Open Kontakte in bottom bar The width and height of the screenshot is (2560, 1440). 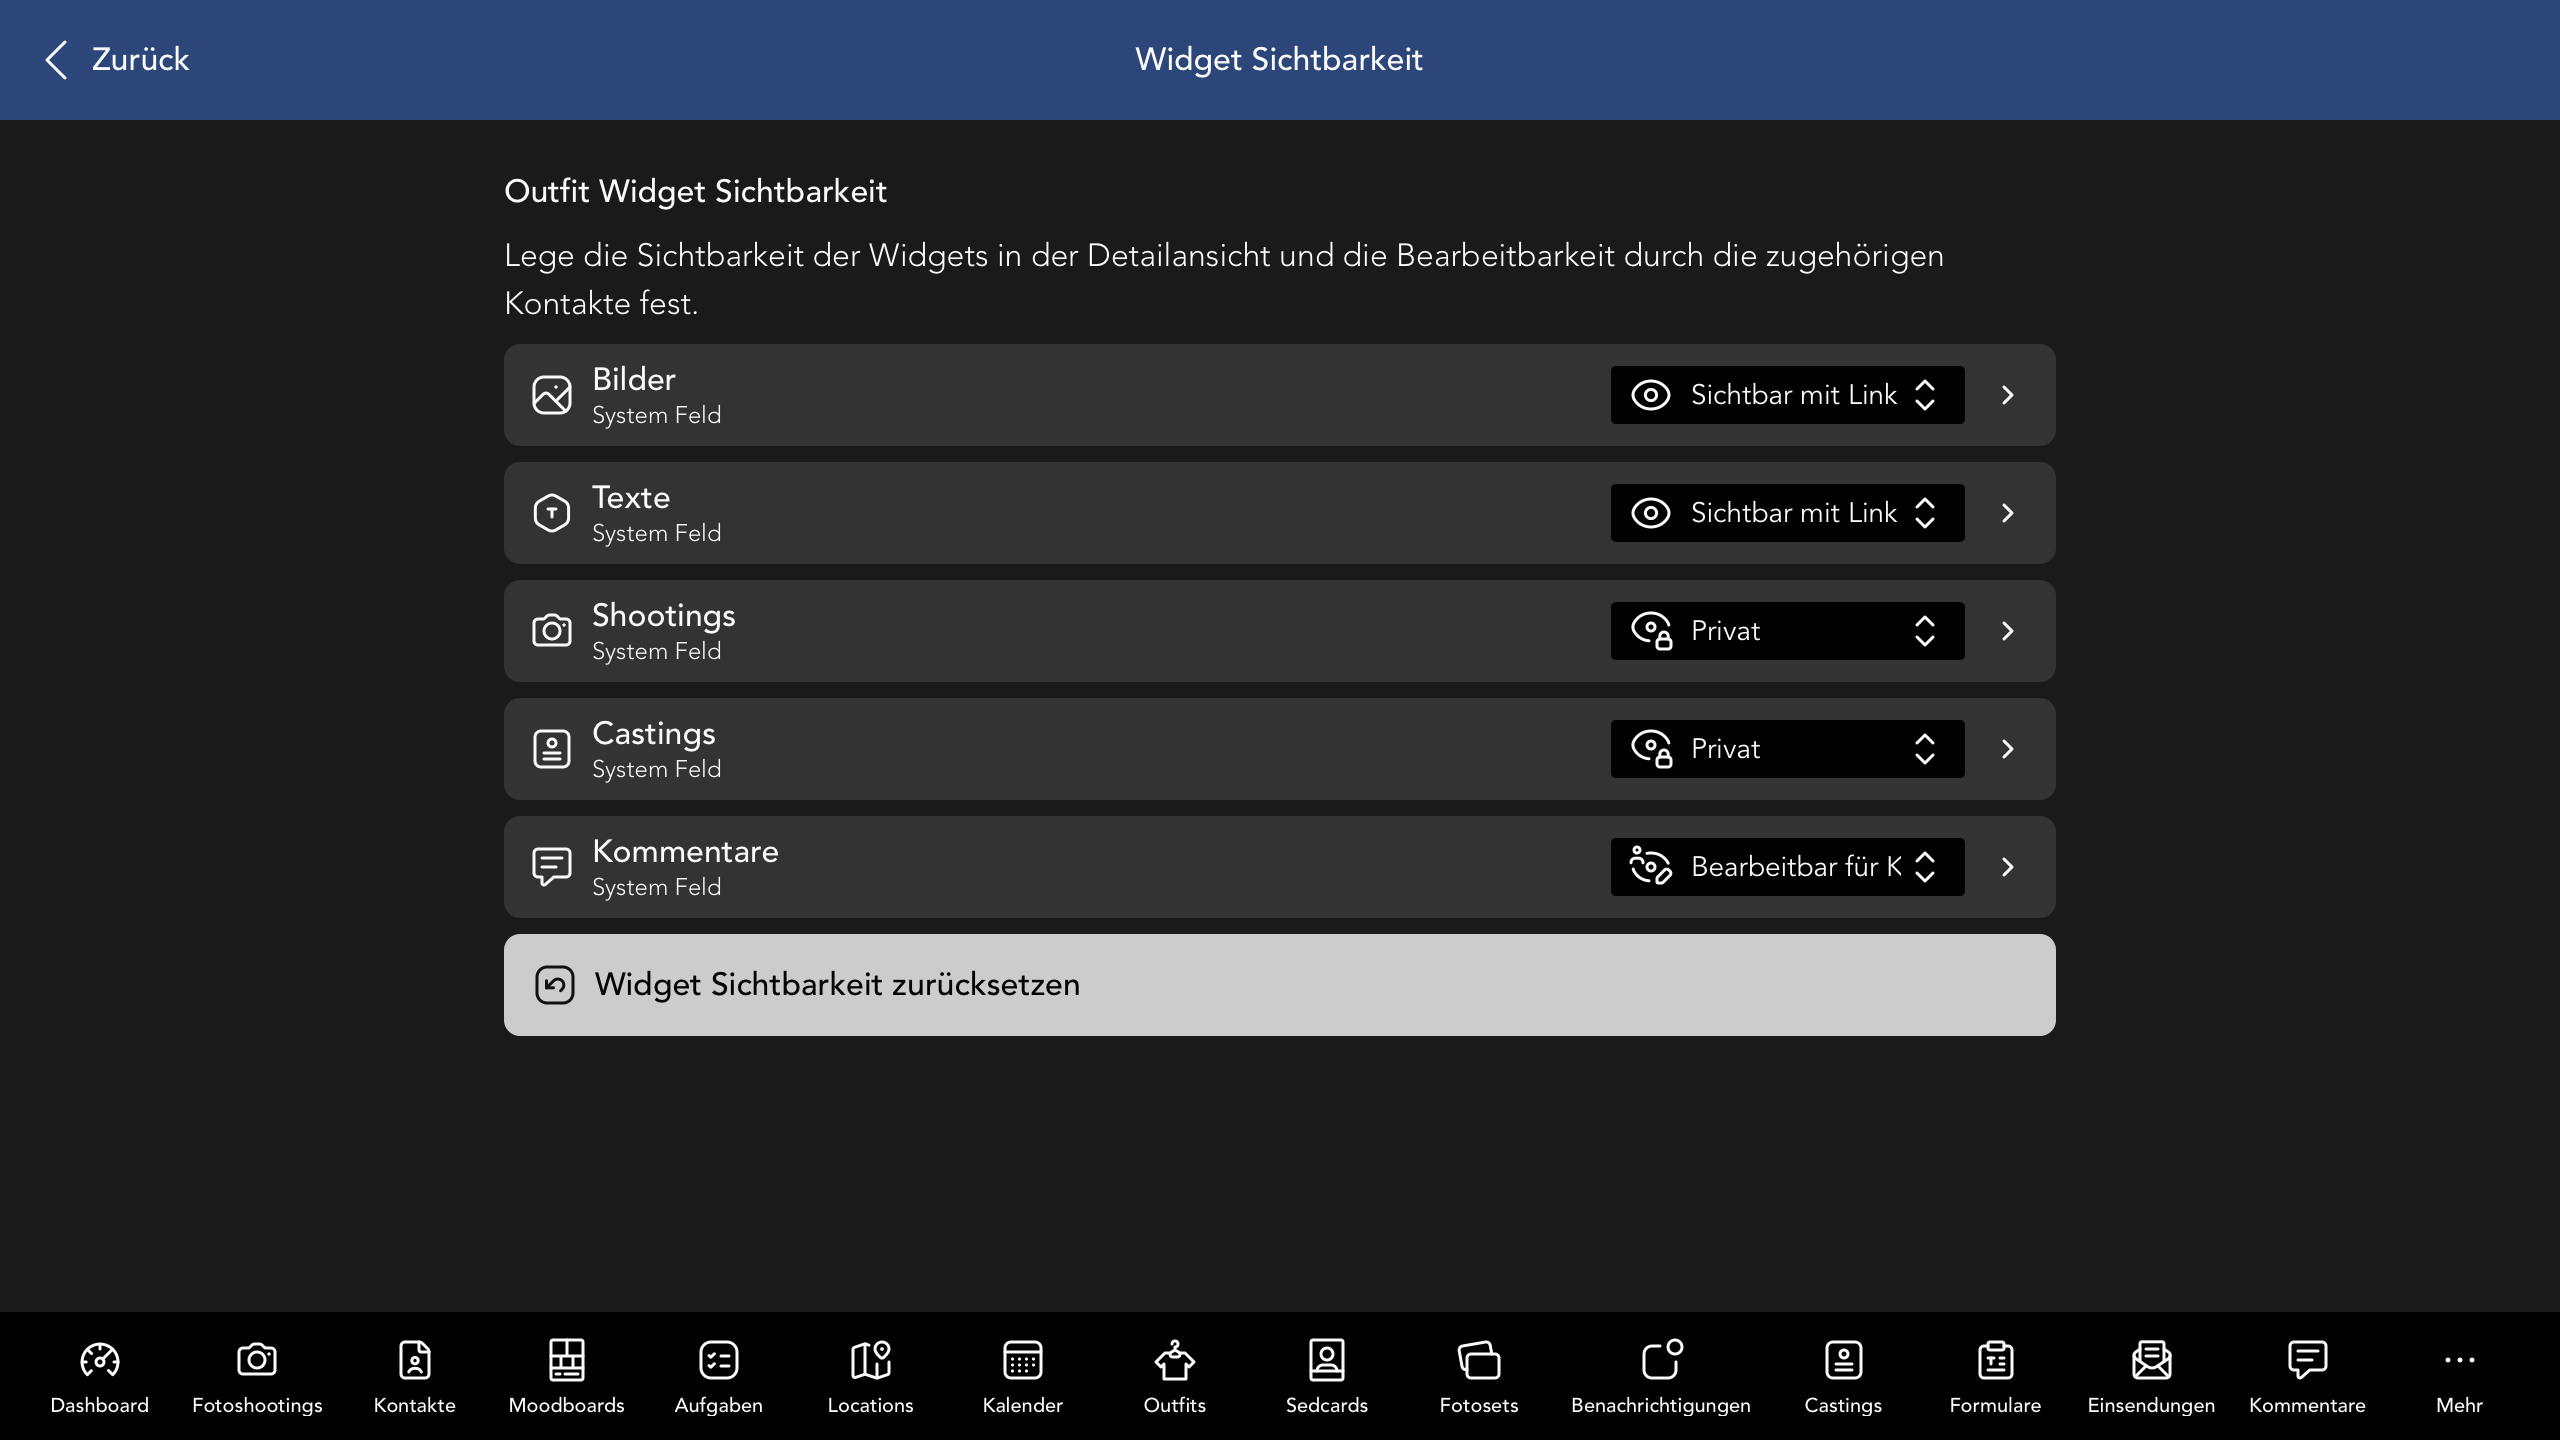coord(414,1377)
